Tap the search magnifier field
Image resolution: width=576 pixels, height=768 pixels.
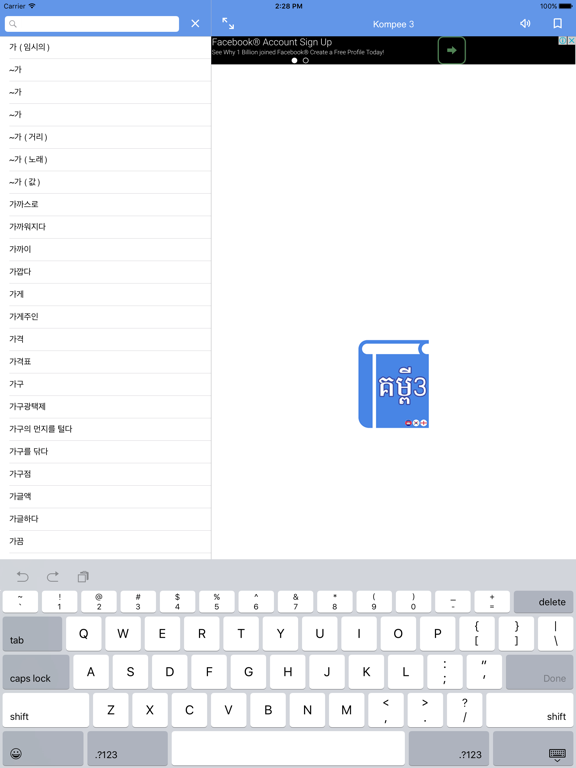(x=92, y=24)
